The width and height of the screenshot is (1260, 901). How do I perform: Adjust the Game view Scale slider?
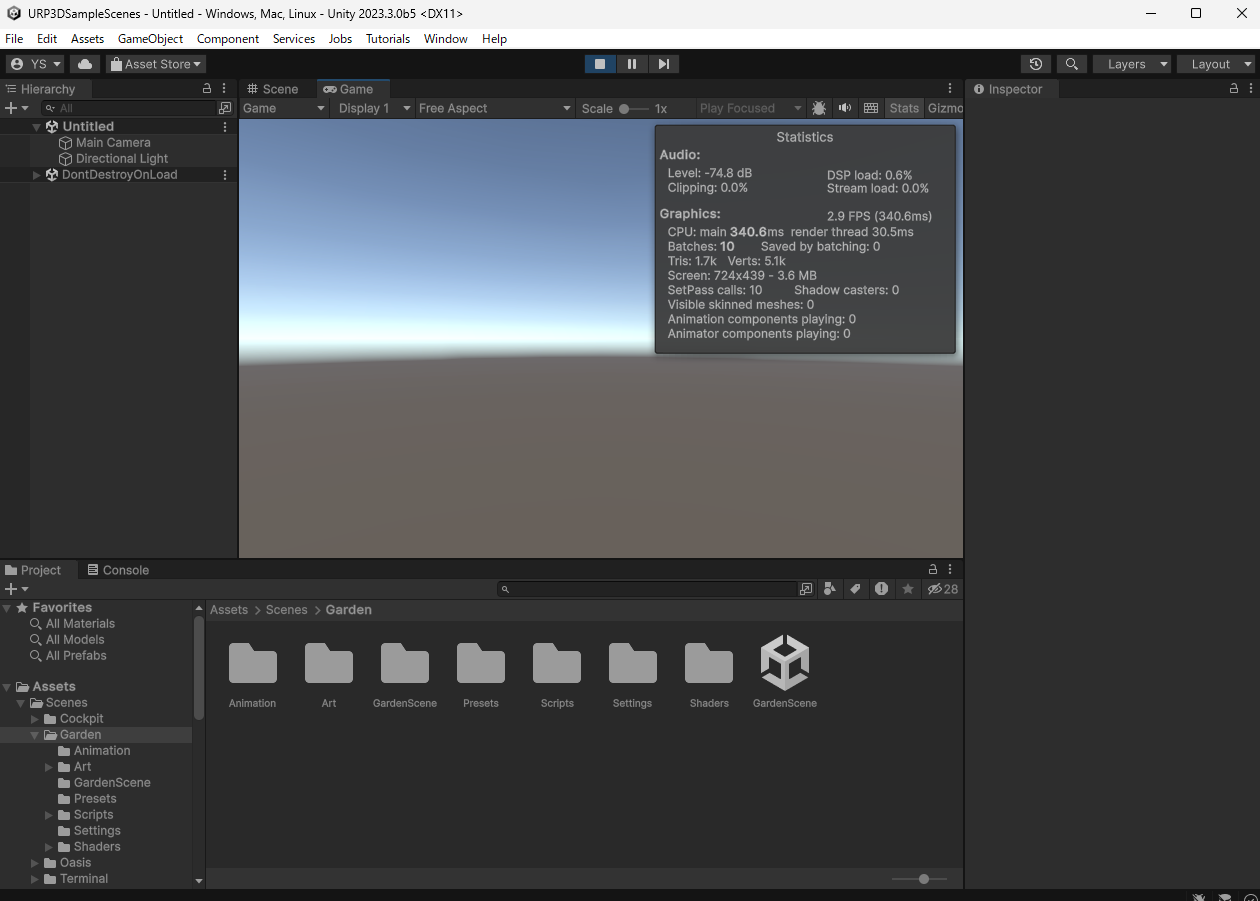tap(625, 108)
